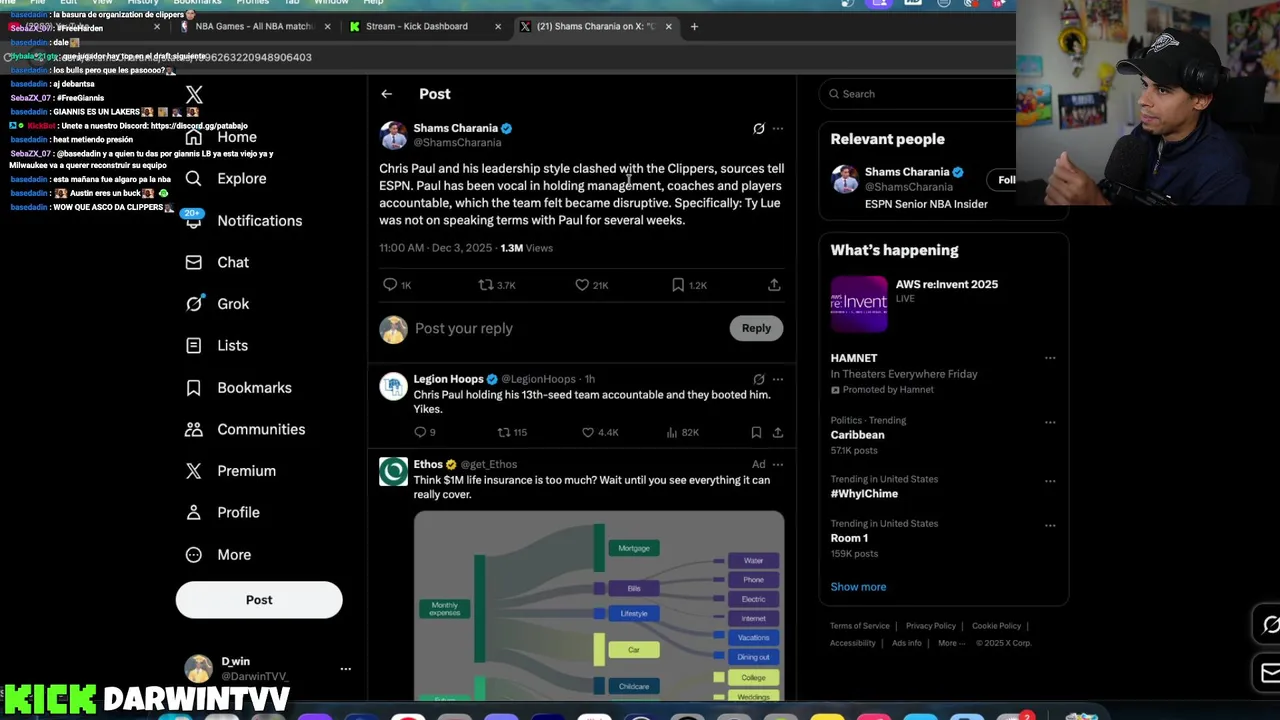The image size is (1280, 720).
Task: Click the white Post button
Action: (259, 600)
